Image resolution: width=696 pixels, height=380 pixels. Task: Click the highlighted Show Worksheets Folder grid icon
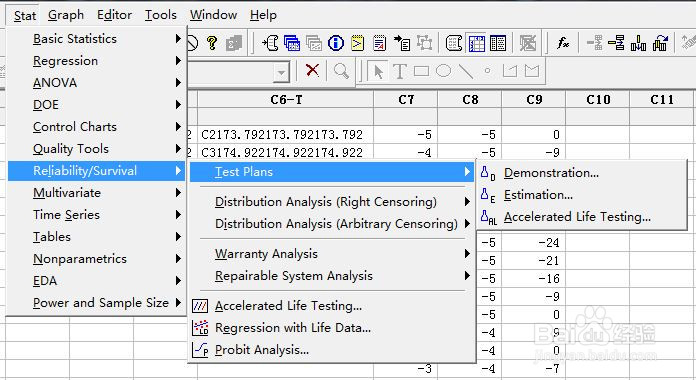[476, 43]
